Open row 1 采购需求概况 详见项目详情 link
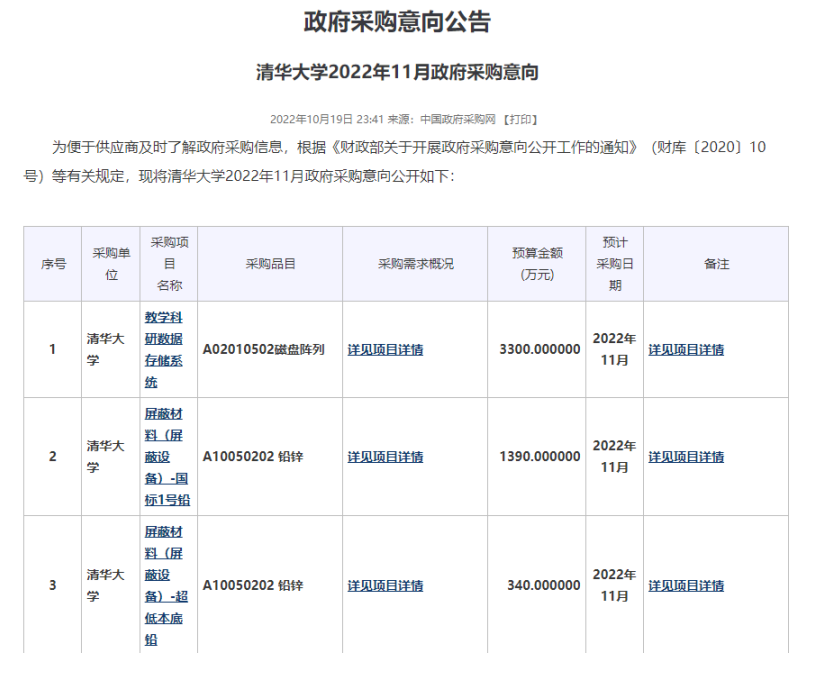826x681 pixels. pyautogui.click(x=385, y=350)
